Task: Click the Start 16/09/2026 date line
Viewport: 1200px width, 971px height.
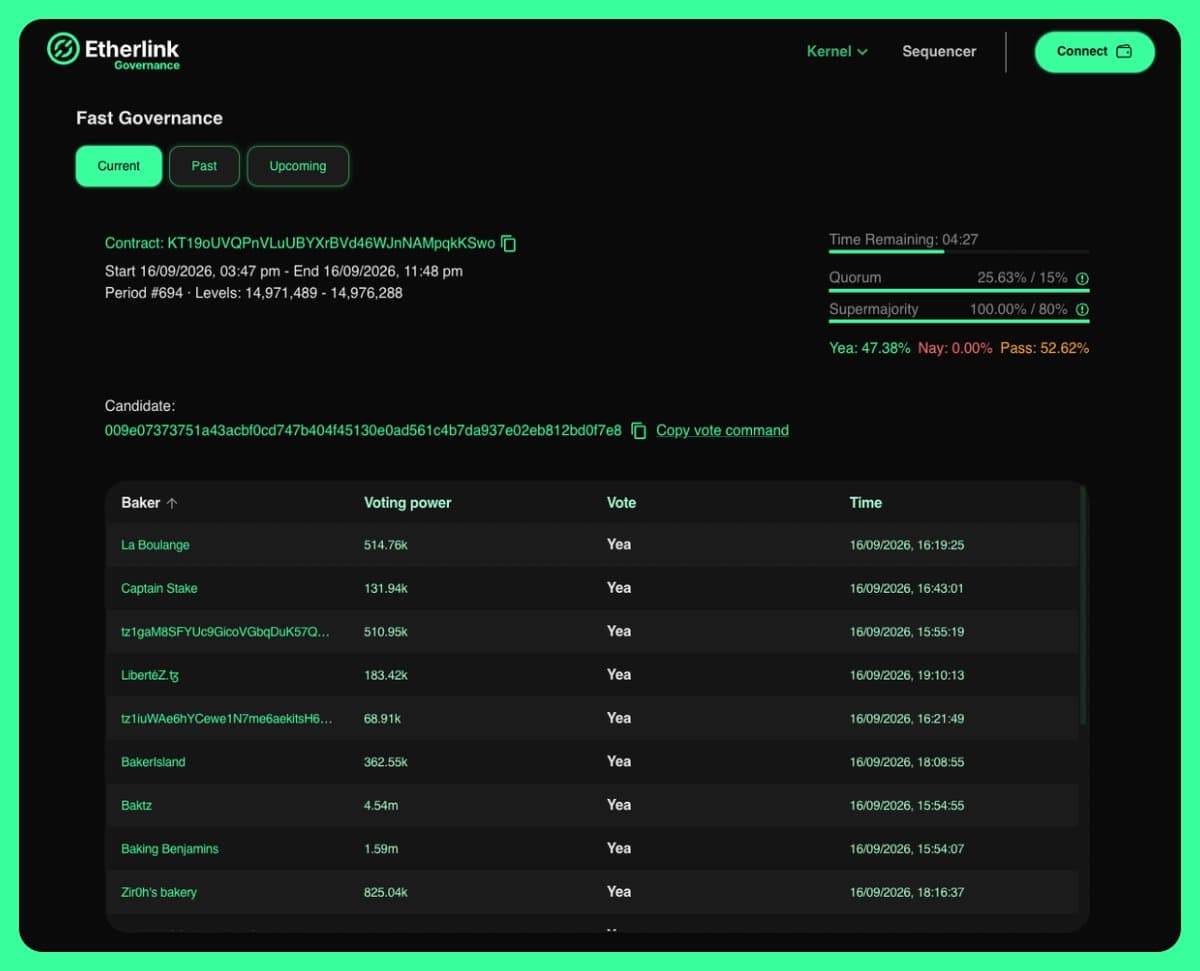Action: click(284, 271)
